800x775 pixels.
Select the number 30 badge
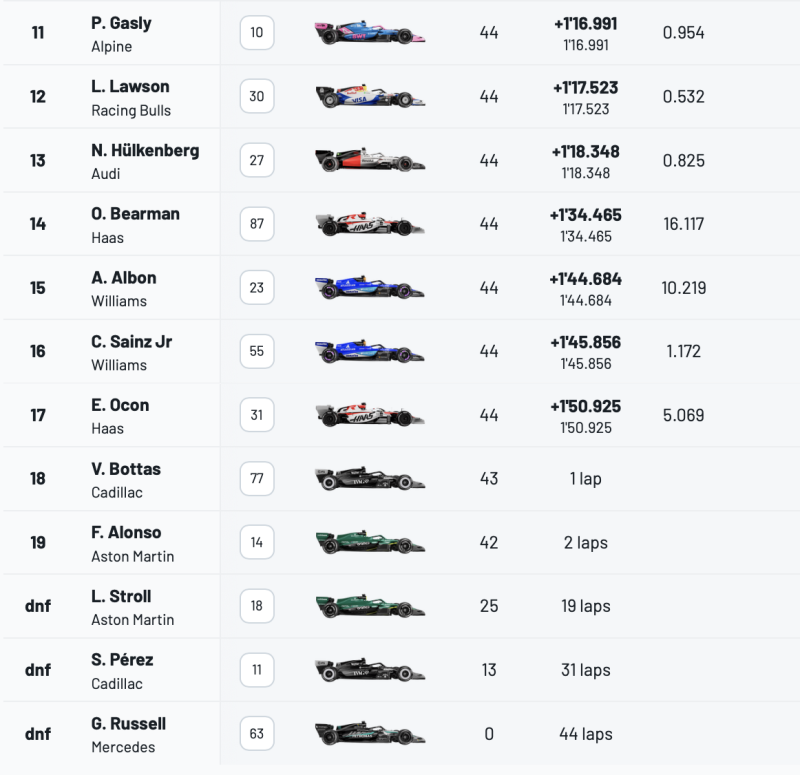pyautogui.click(x=257, y=96)
